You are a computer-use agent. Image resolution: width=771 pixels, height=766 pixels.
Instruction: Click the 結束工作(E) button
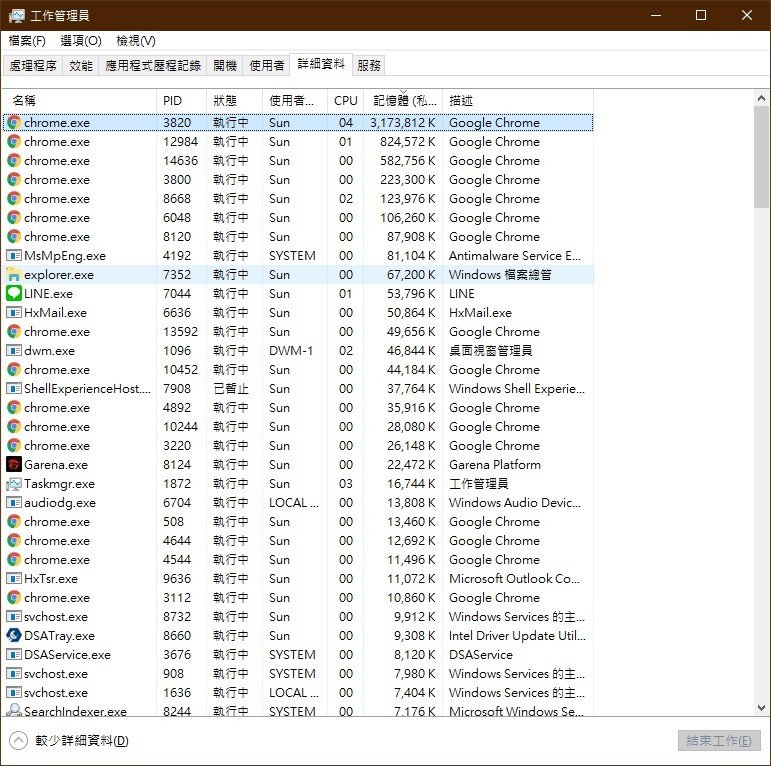click(x=719, y=740)
